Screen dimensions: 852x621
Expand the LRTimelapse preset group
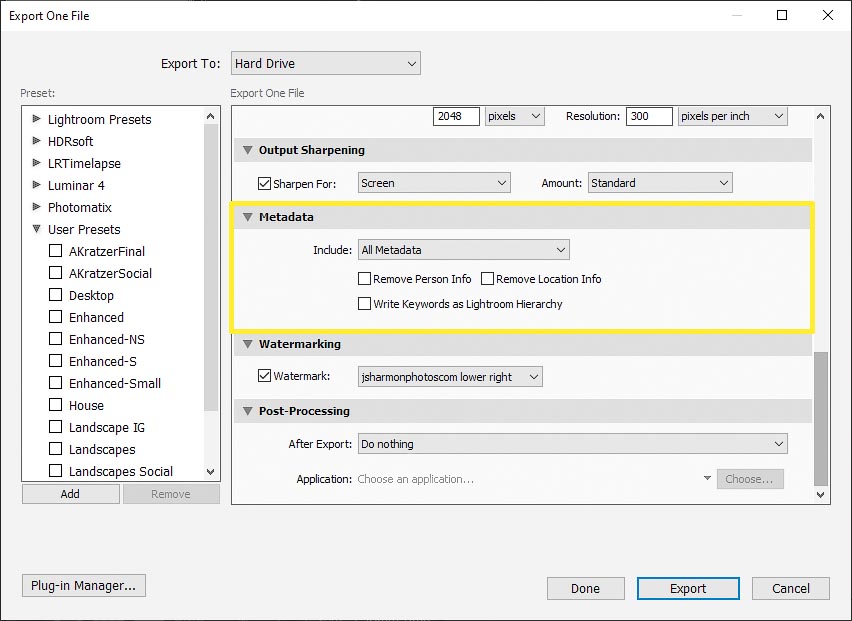tap(36, 162)
